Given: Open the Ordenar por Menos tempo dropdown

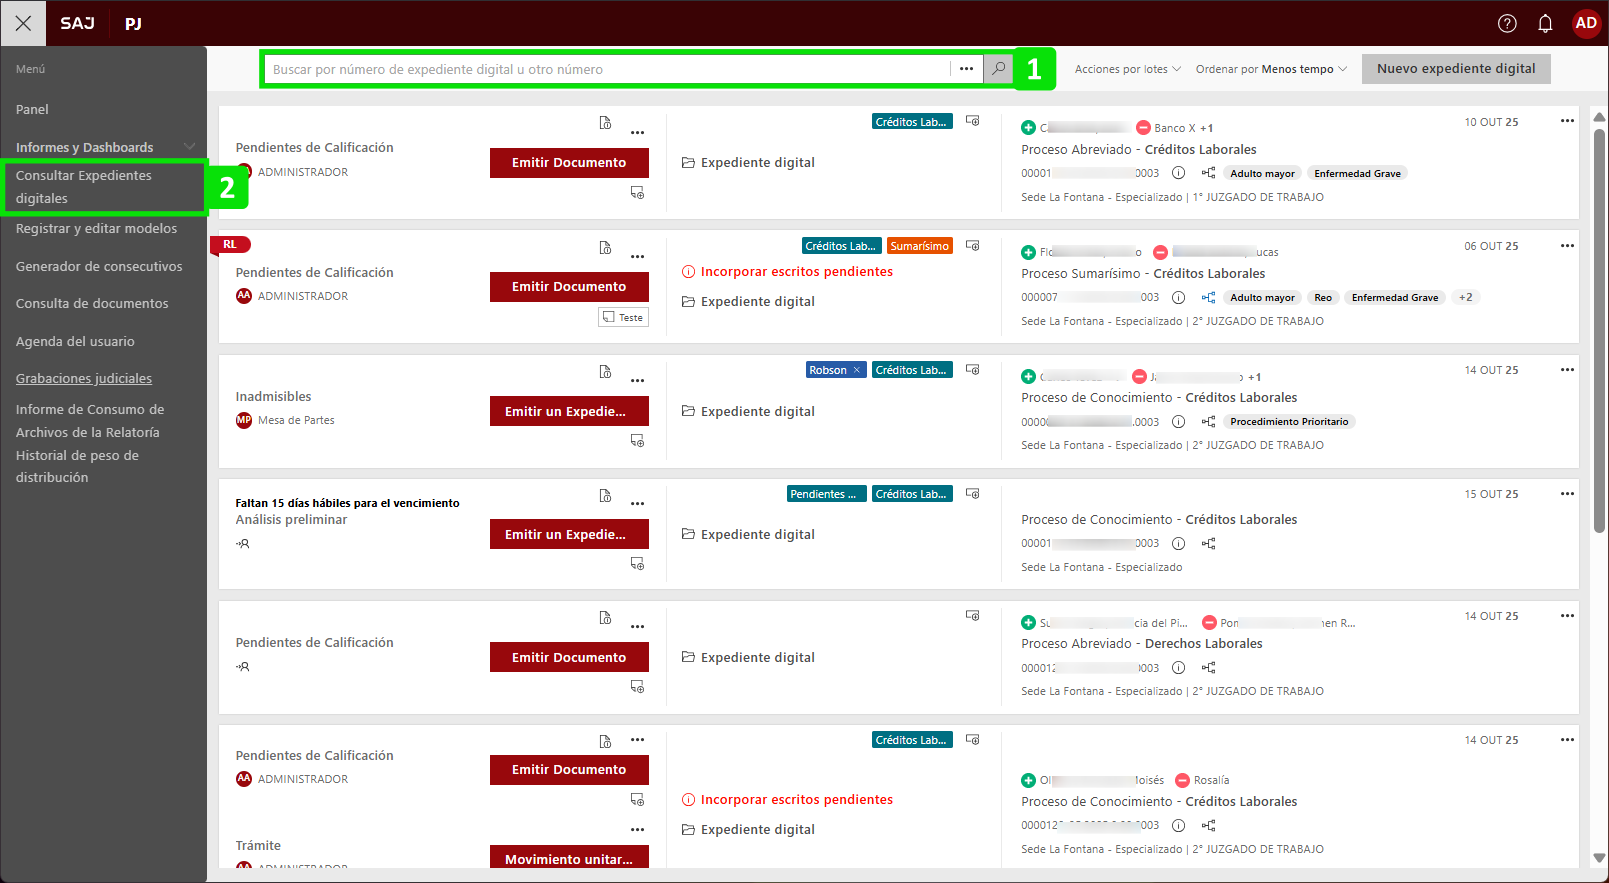Looking at the screenshot, I should click(x=1270, y=69).
